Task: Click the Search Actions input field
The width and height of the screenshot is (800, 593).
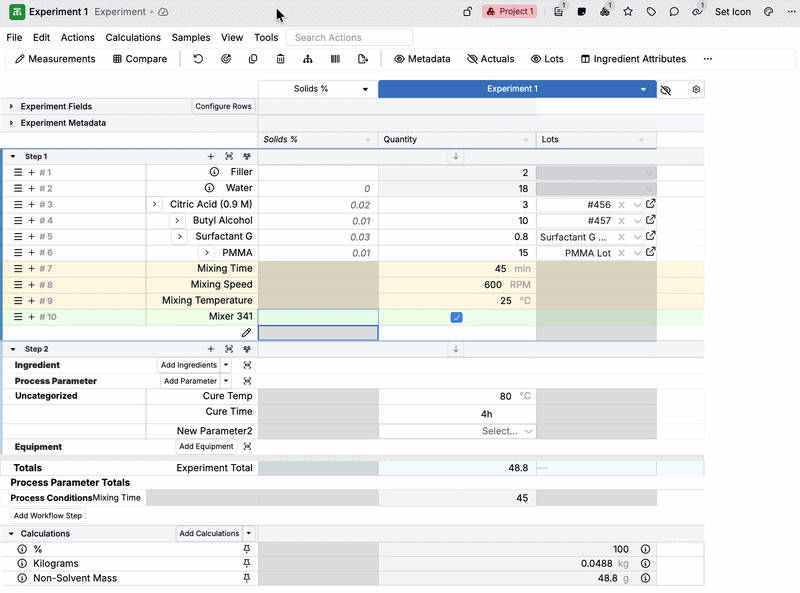Action: (348, 38)
